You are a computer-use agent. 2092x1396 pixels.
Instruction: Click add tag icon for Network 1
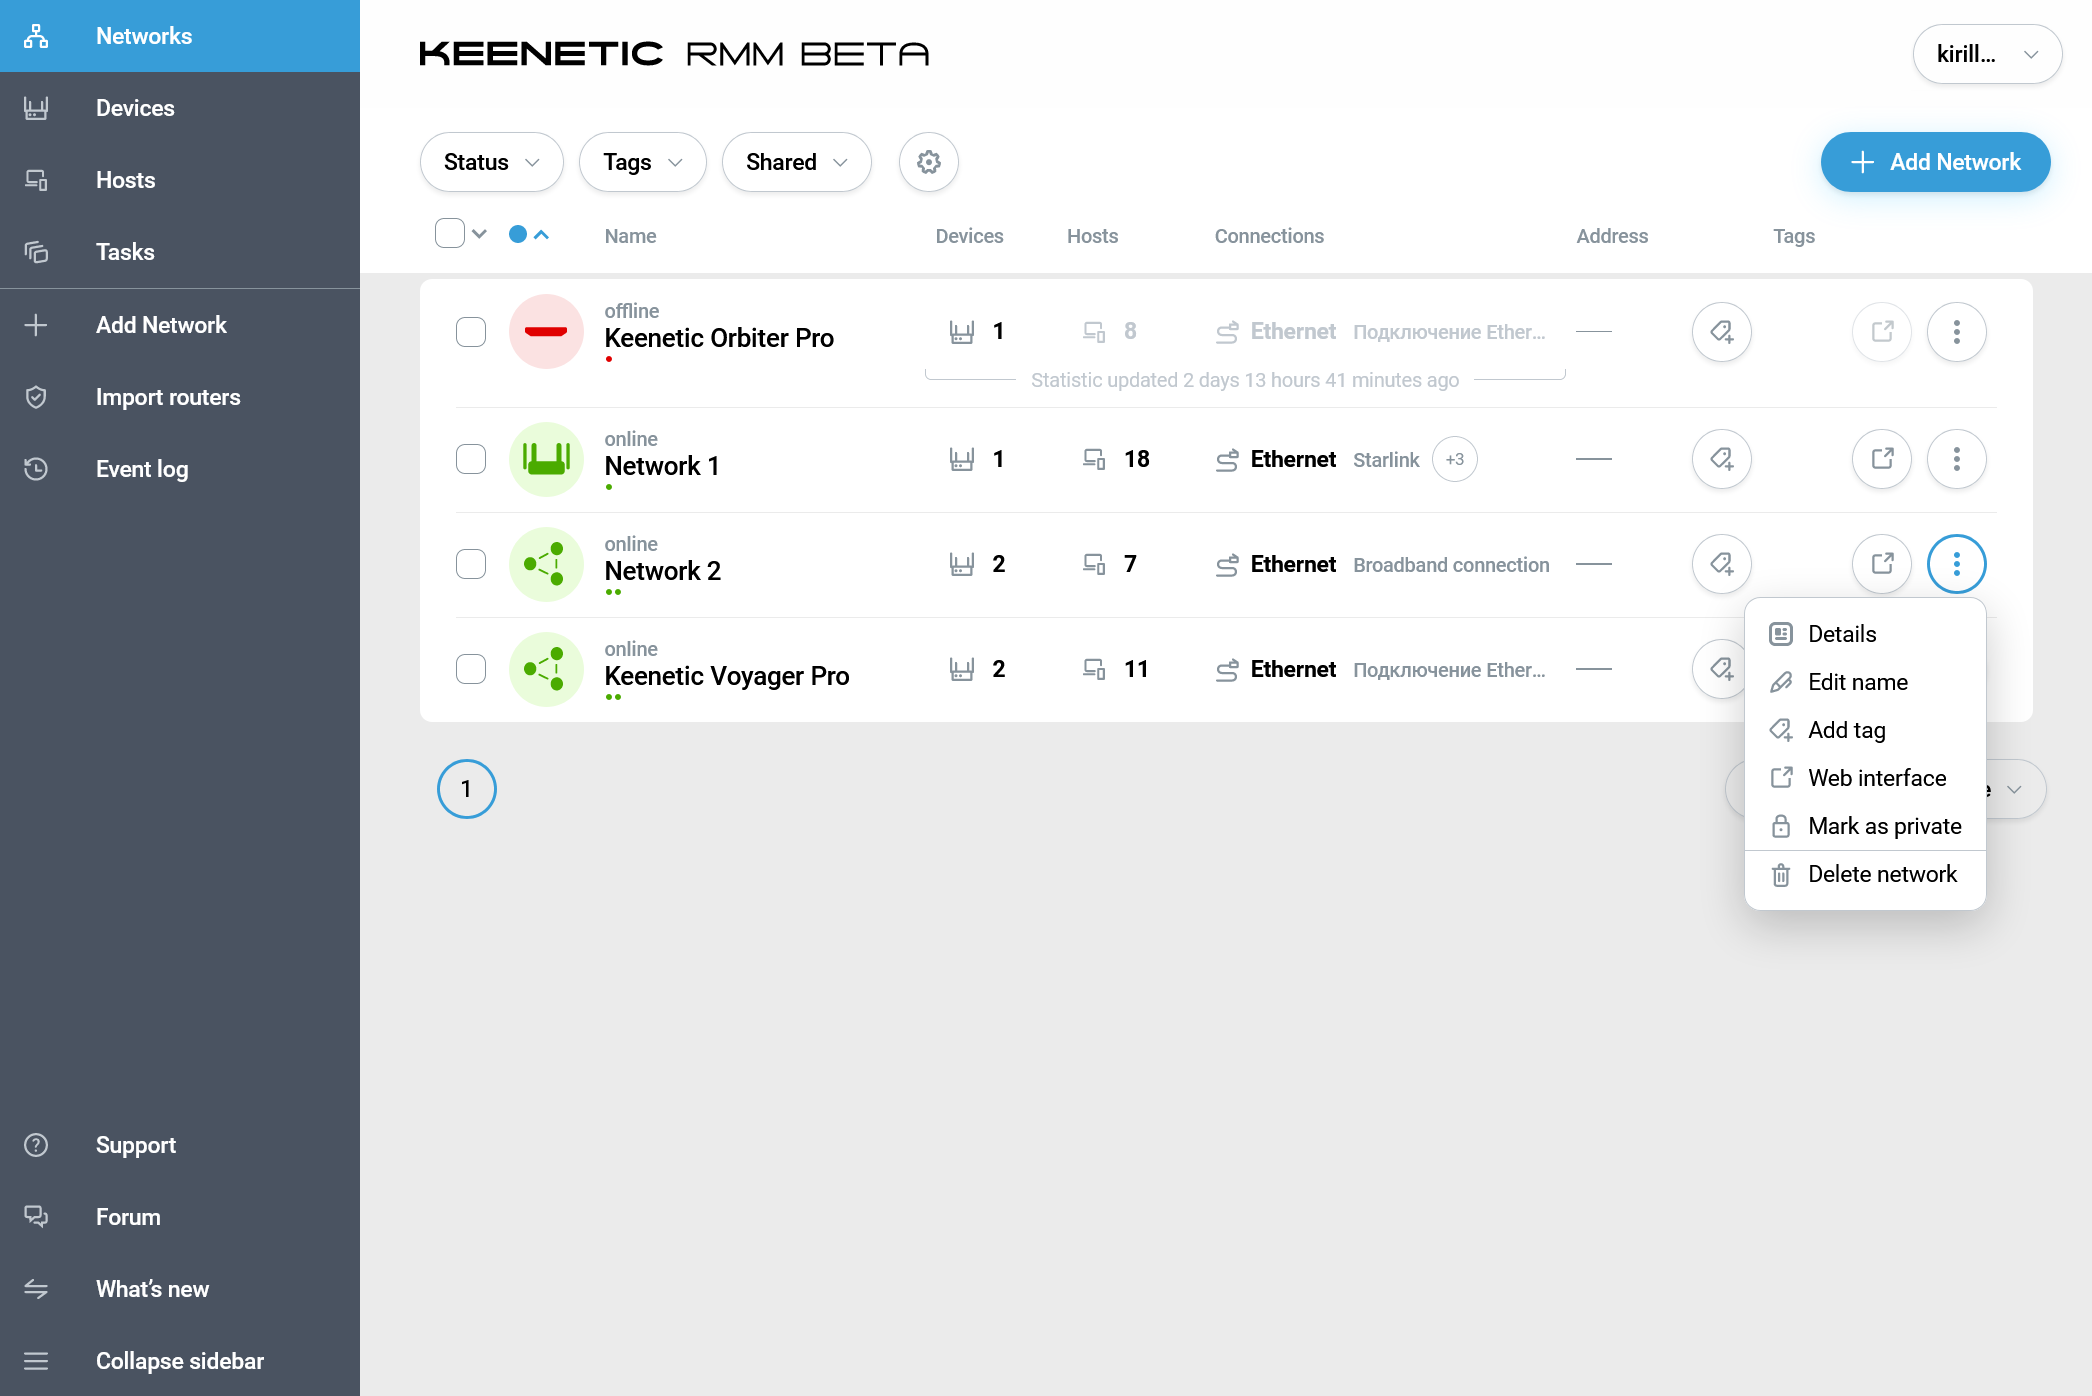point(1721,459)
